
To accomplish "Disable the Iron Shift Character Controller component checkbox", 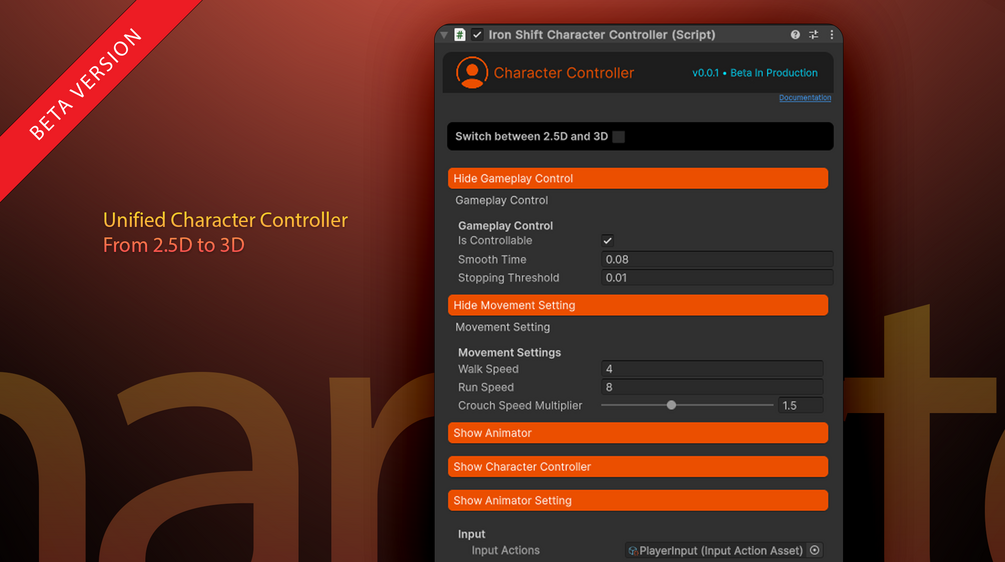I will click(x=477, y=35).
